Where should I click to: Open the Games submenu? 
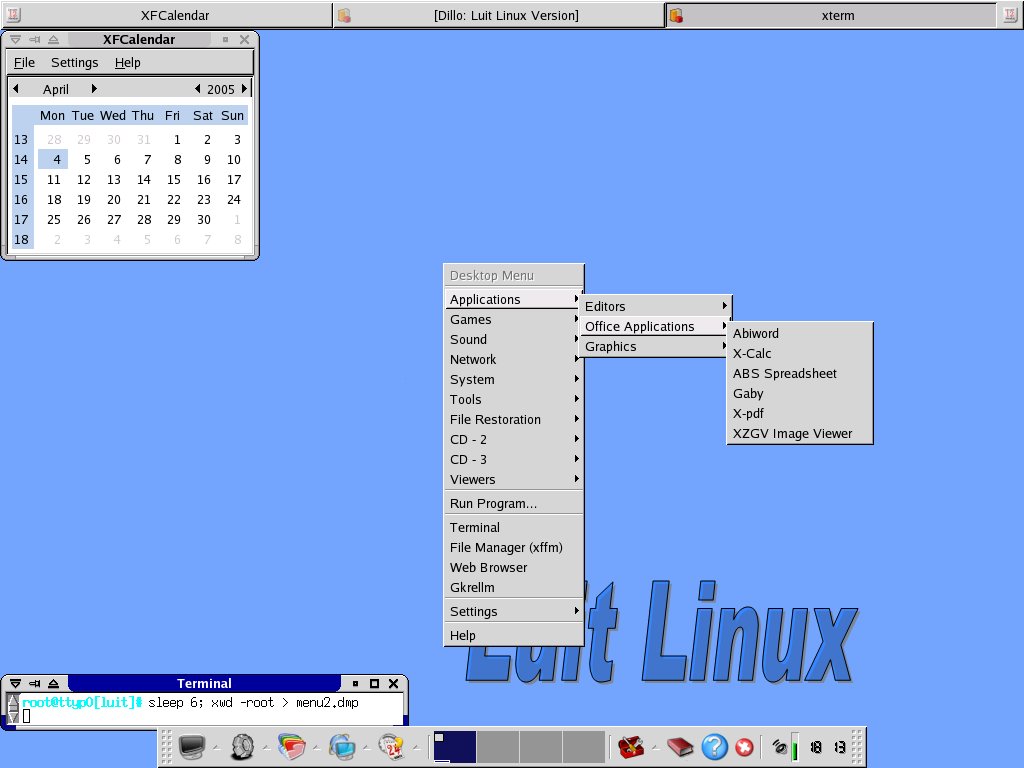click(513, 319)
